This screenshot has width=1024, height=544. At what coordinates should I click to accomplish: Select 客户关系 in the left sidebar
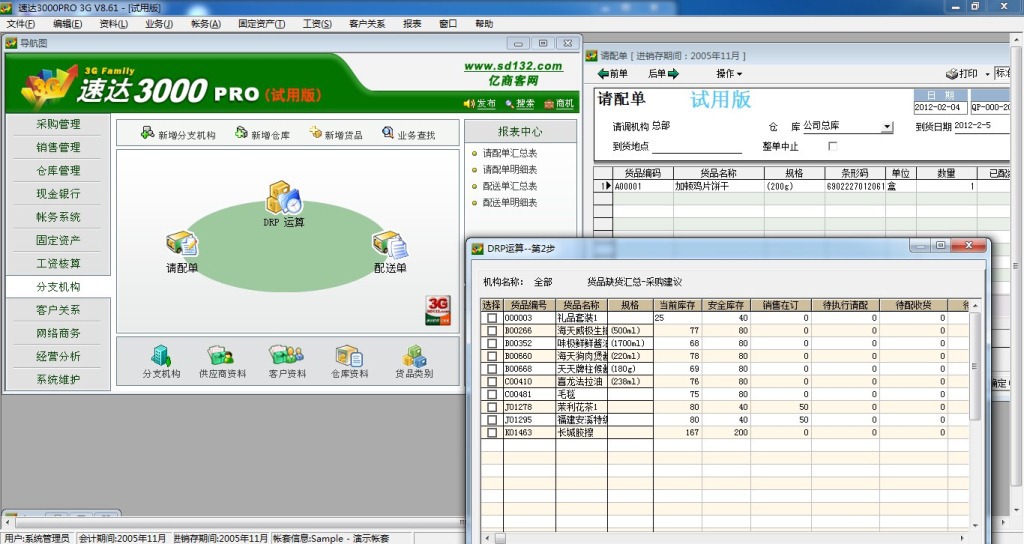click(x=58, y=310)
